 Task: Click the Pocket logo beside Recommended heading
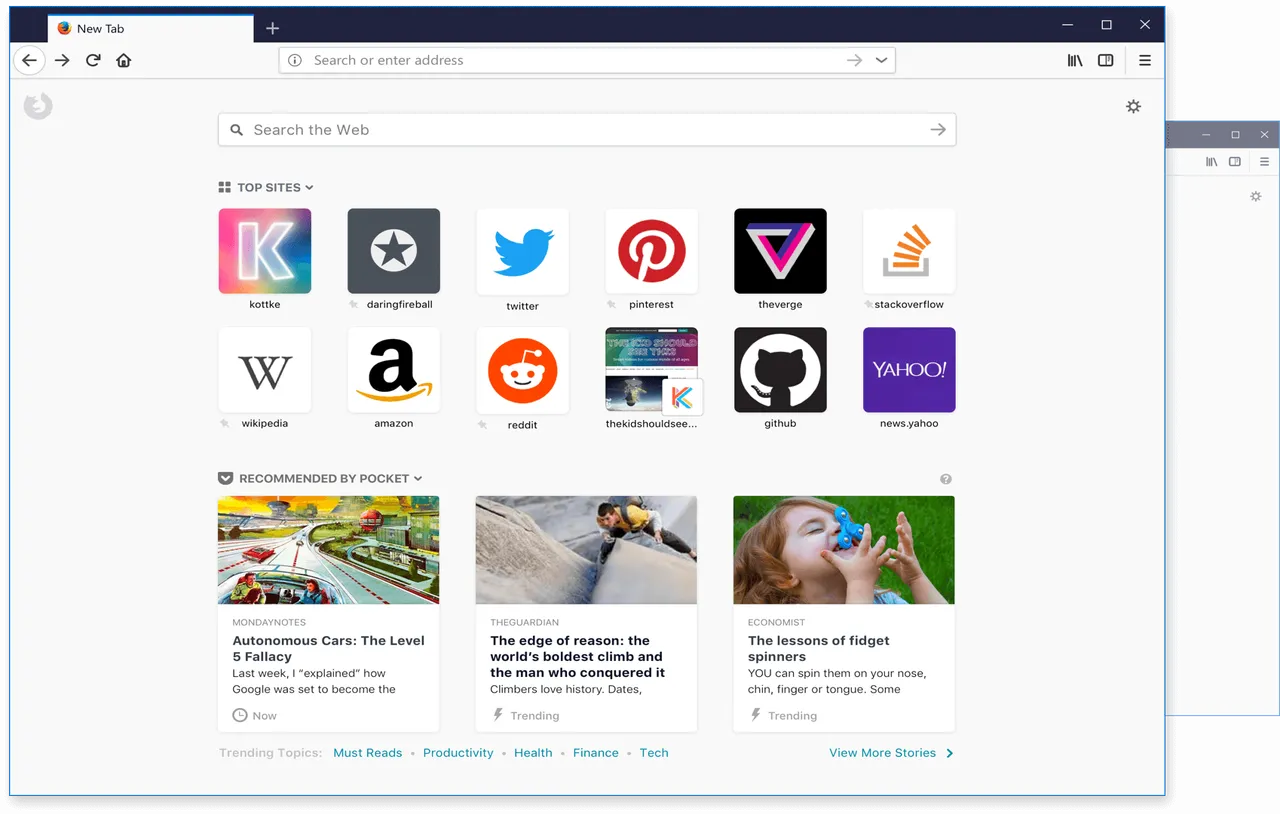(x=226, y=479)
